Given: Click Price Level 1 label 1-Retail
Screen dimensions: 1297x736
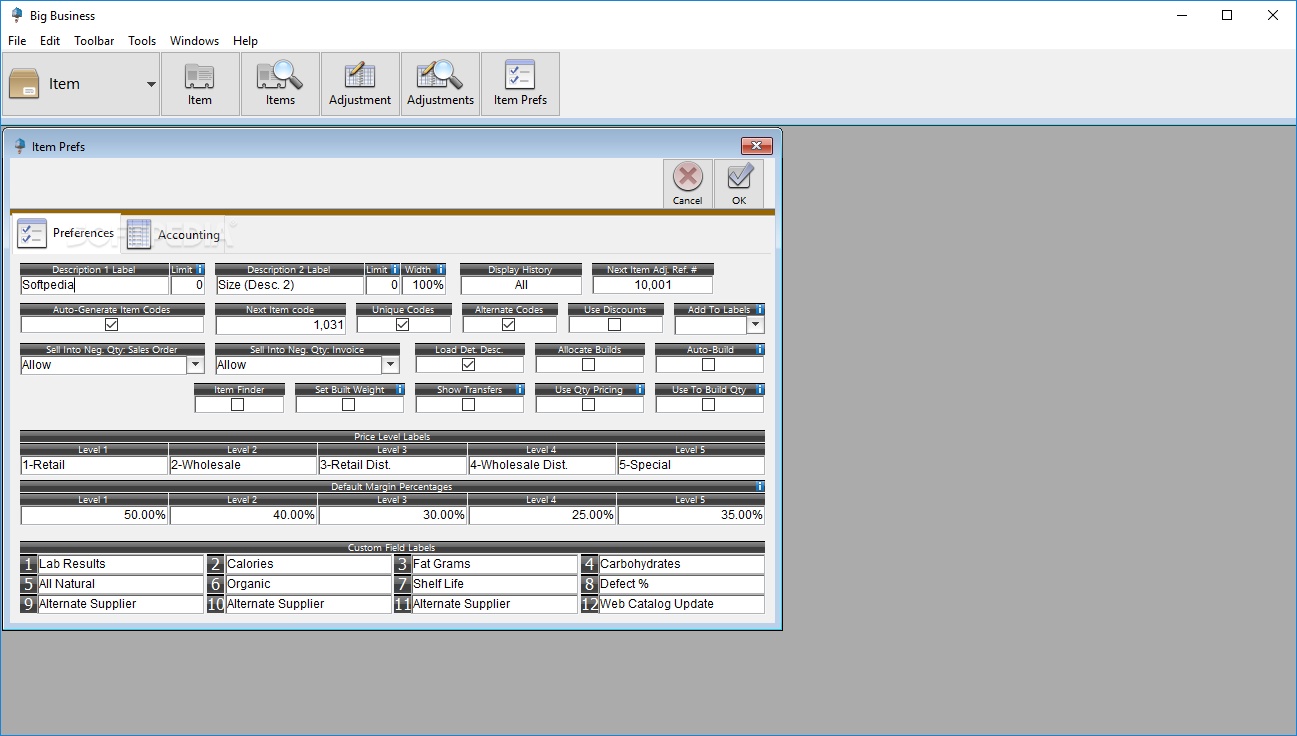Looking at the screenshot, I should coord(94,465).
